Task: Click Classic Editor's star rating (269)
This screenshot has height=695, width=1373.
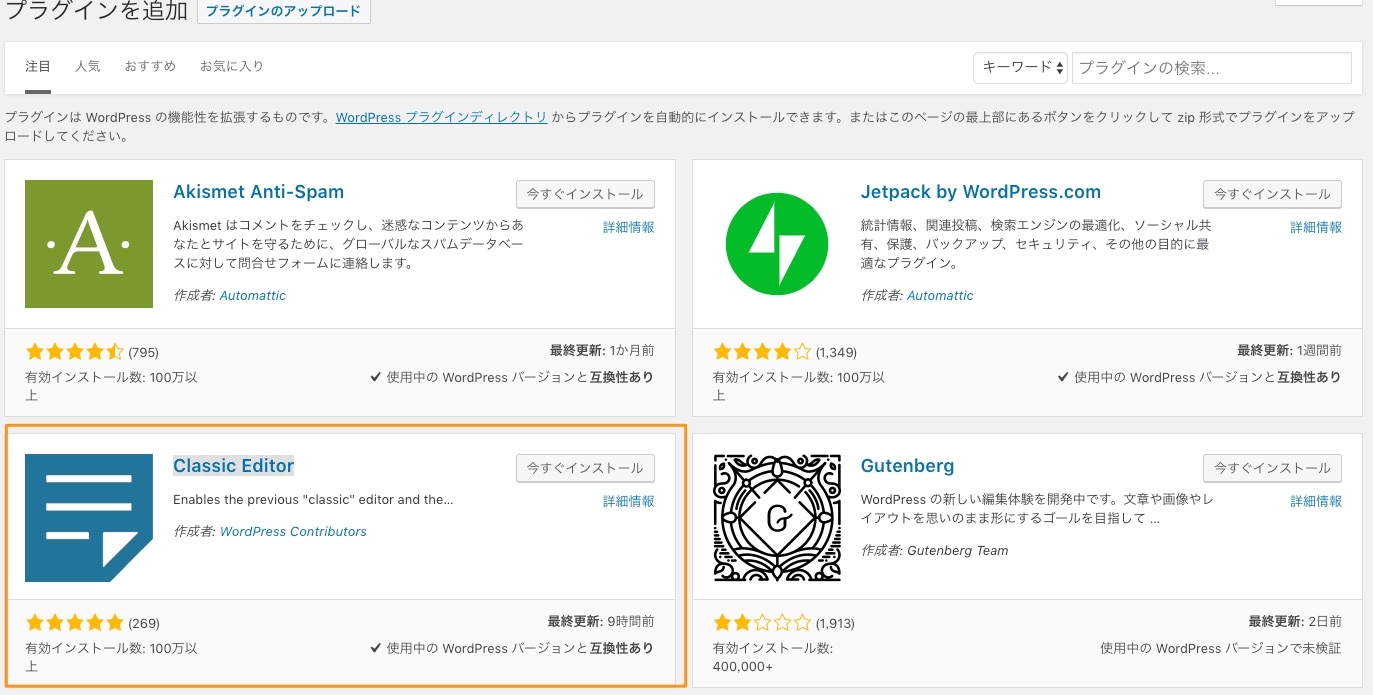Action: (x=74, y=623)
